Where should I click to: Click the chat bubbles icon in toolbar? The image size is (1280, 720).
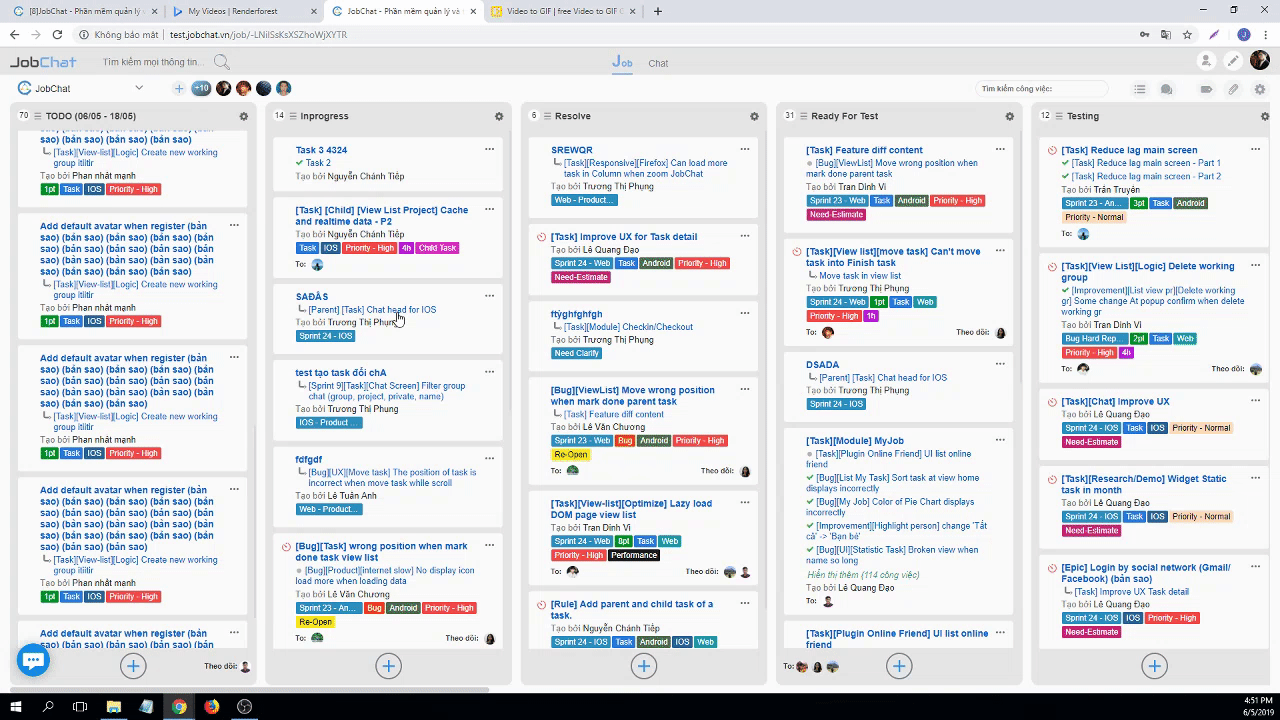point(1166,89)
